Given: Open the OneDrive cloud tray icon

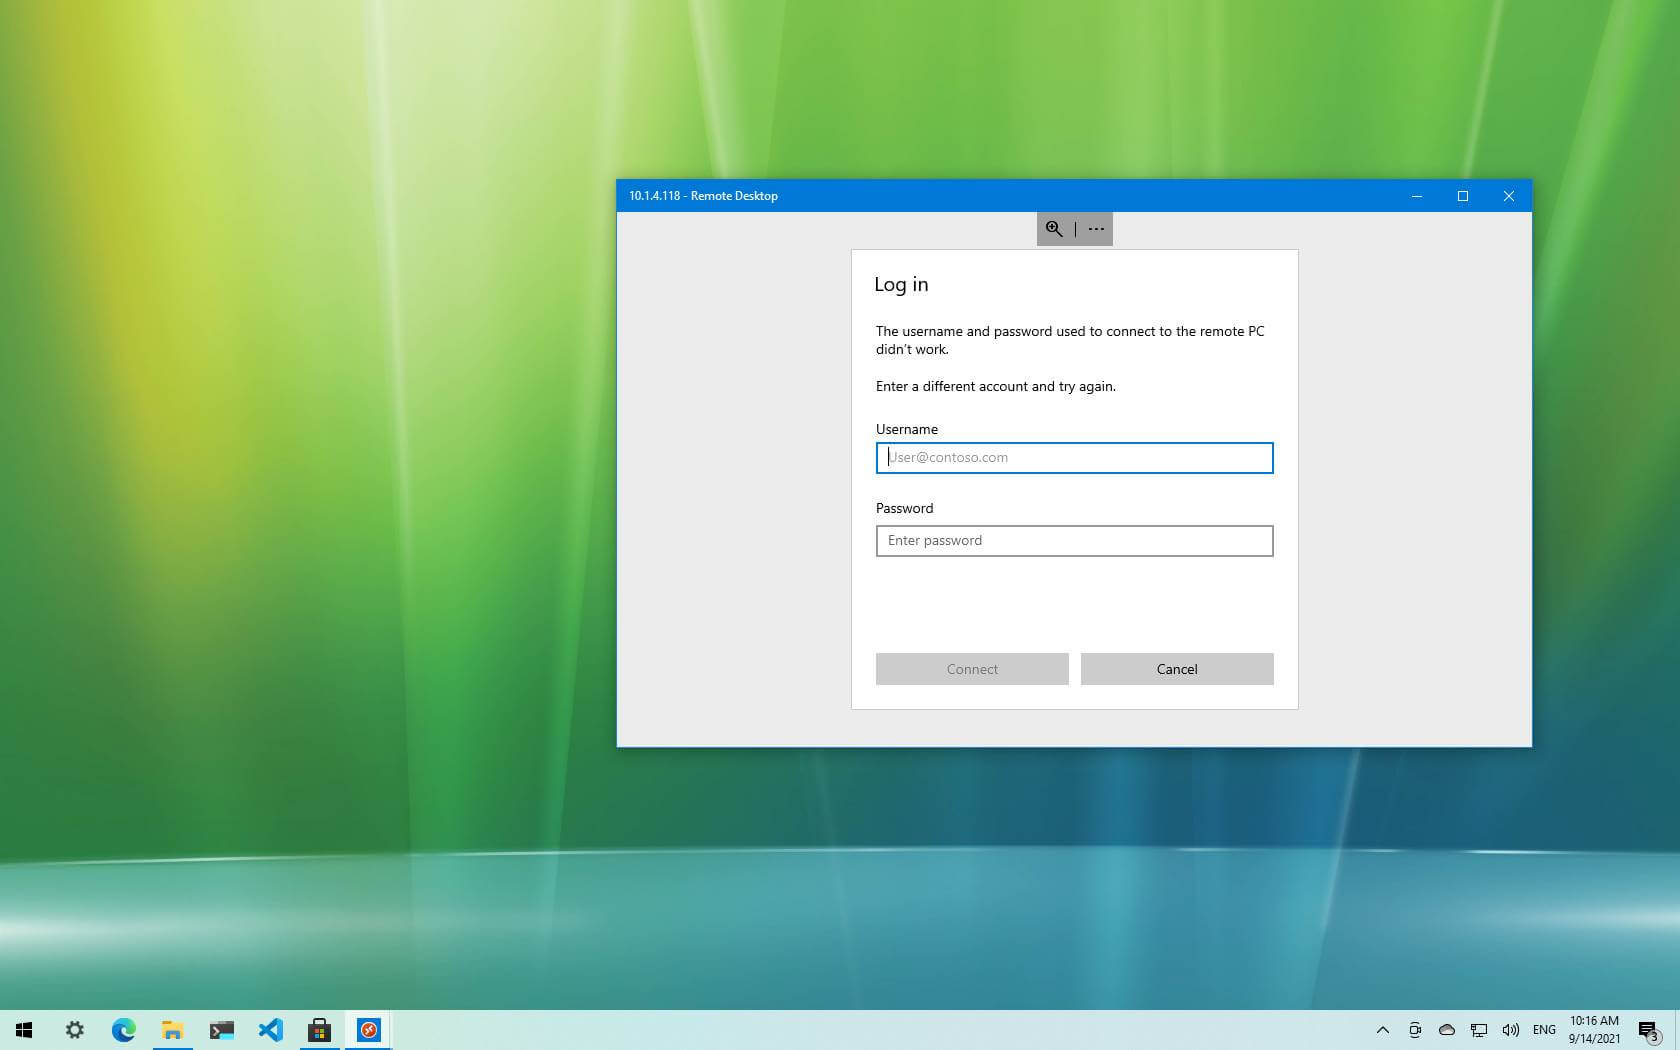Looking at the screenshot, I should pos(1447,1030).
